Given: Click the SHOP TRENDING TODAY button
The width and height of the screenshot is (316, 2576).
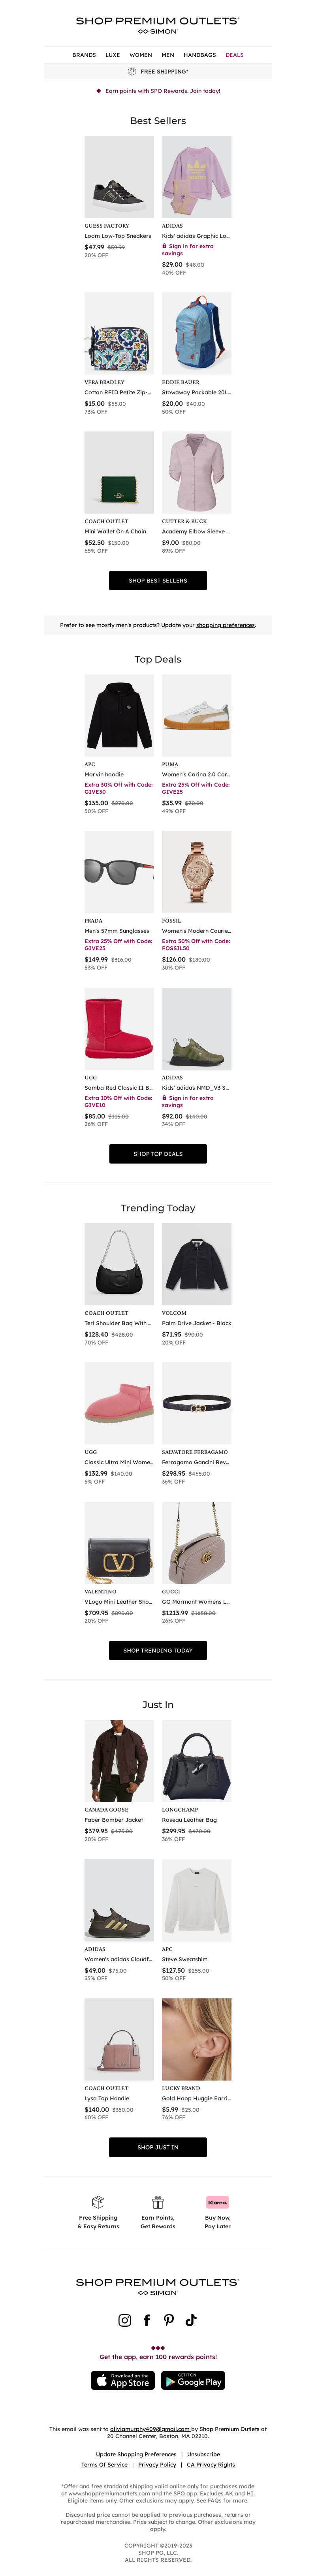Looking at the screenshot, I should pyautogui.click(x=158, y=1650).
